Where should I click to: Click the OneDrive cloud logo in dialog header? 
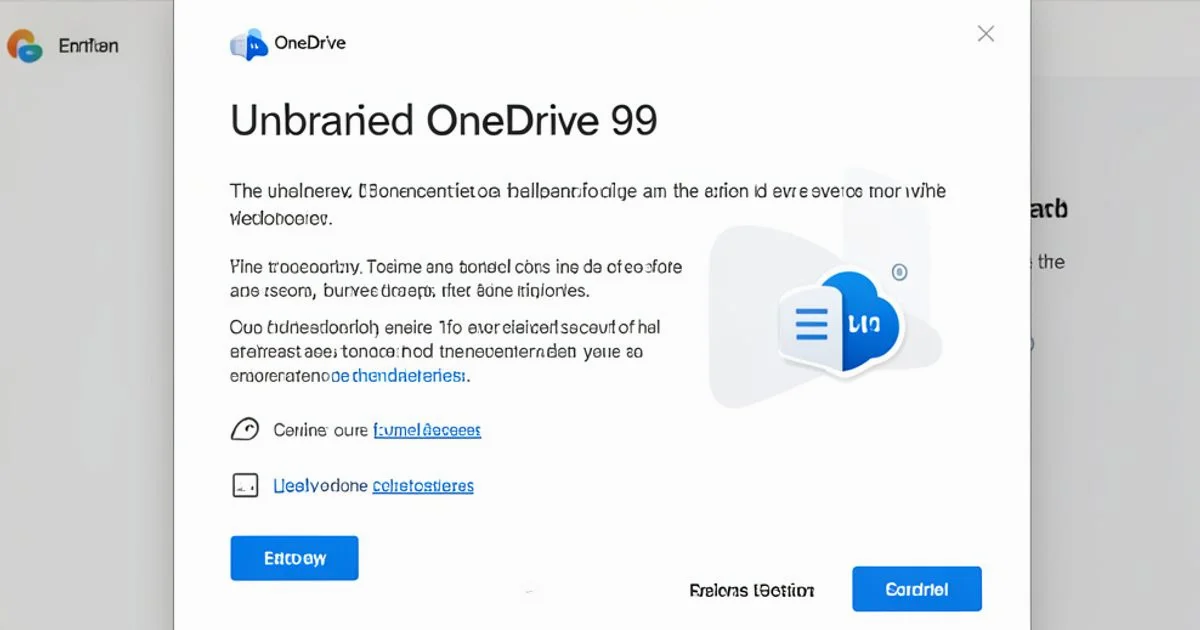point(249,44)
